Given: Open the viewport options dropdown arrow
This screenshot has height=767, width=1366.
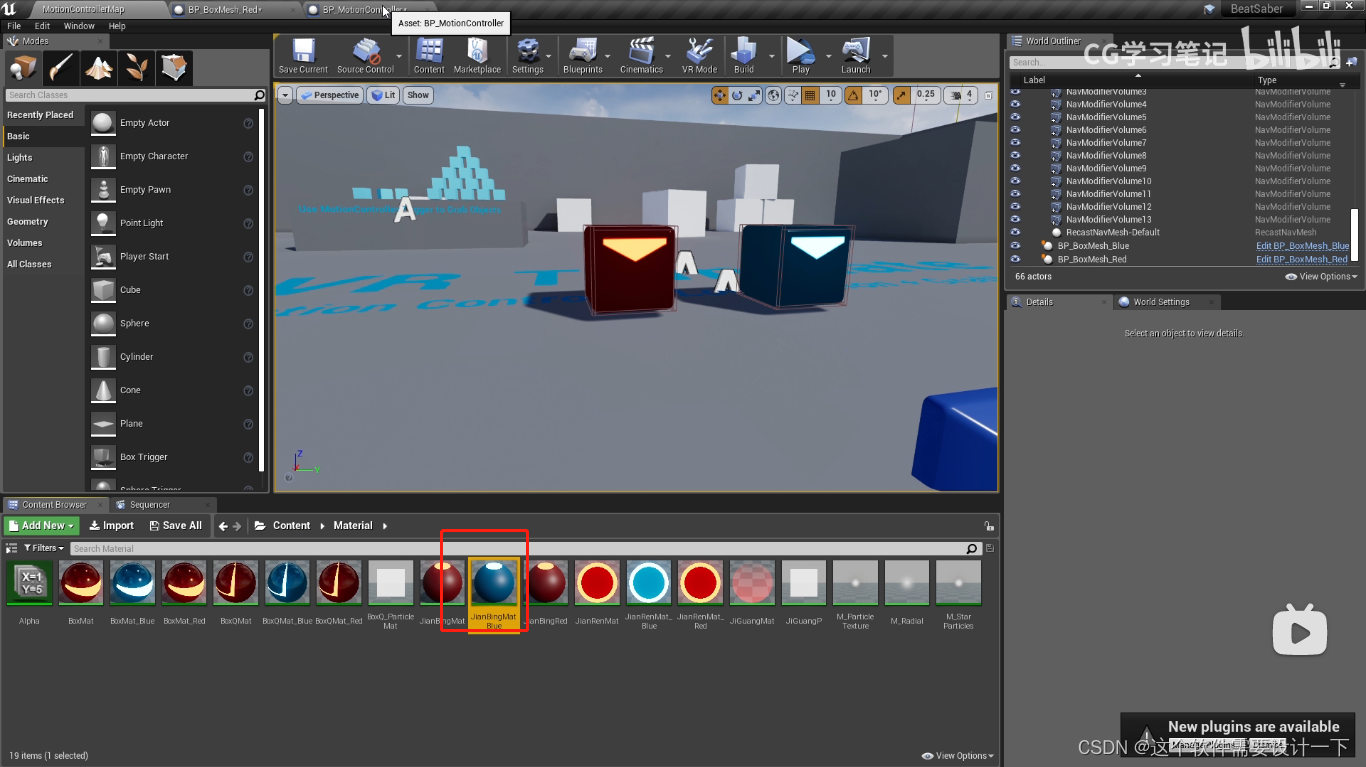Looking at the screenshot, I should click(285, 95).
